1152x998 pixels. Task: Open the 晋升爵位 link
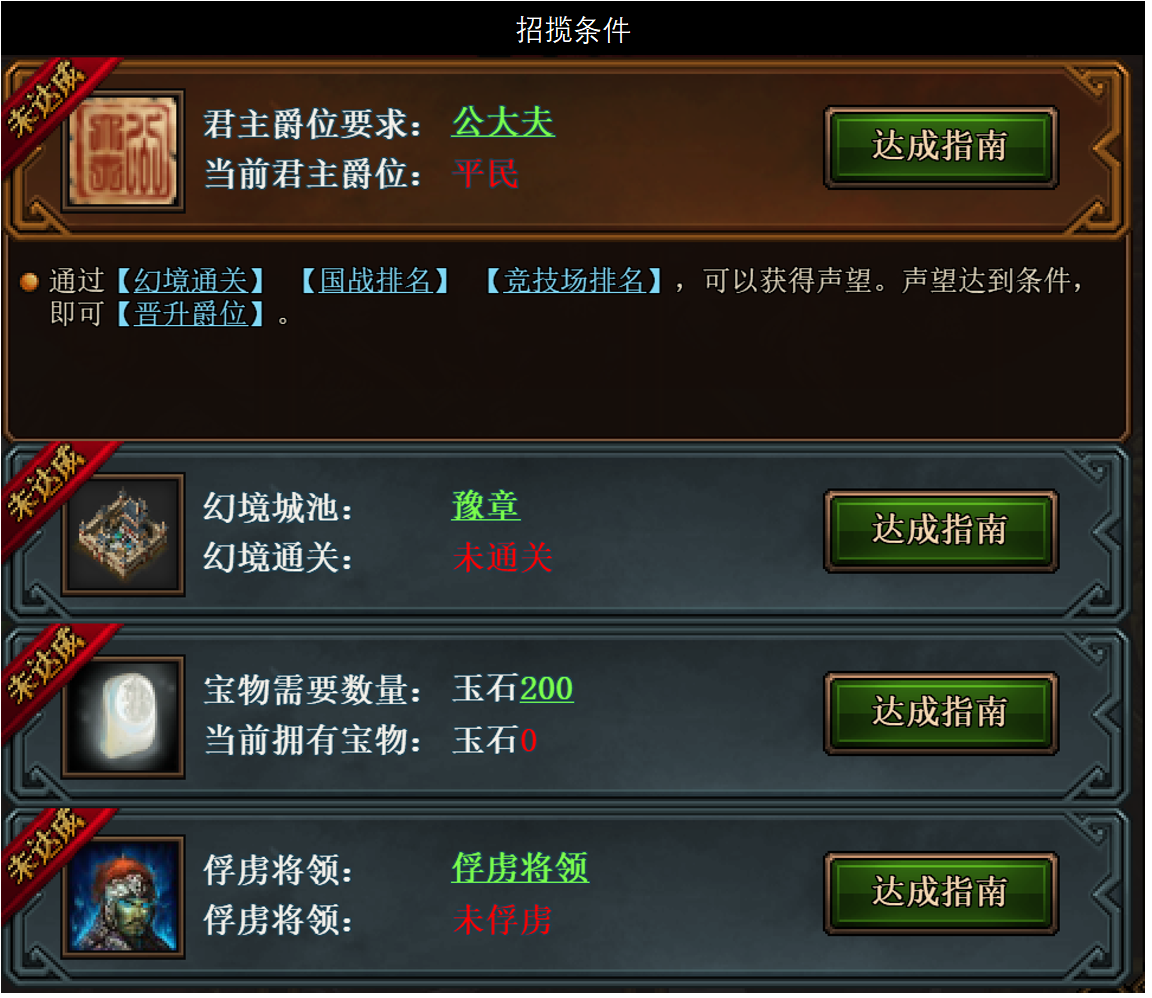coord(190,315)
